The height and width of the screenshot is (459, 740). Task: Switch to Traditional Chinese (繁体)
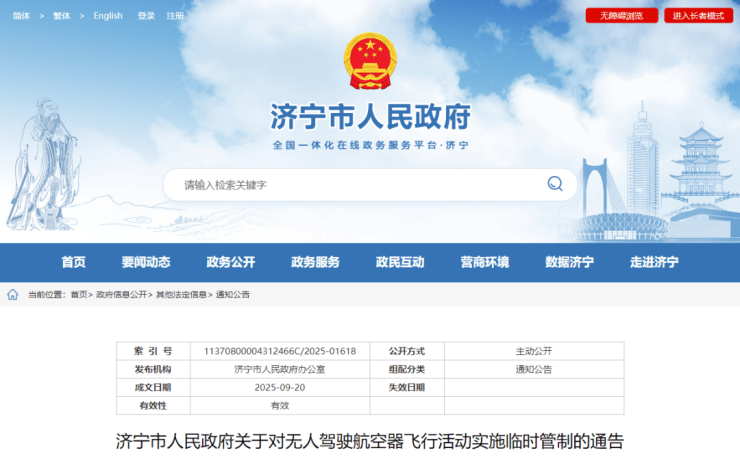point(62,16)
